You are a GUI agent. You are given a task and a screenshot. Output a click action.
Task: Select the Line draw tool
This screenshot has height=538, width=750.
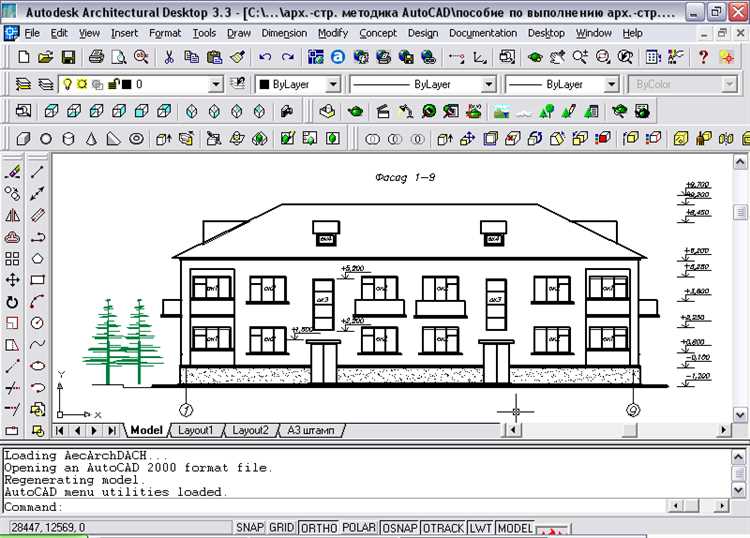37,171
